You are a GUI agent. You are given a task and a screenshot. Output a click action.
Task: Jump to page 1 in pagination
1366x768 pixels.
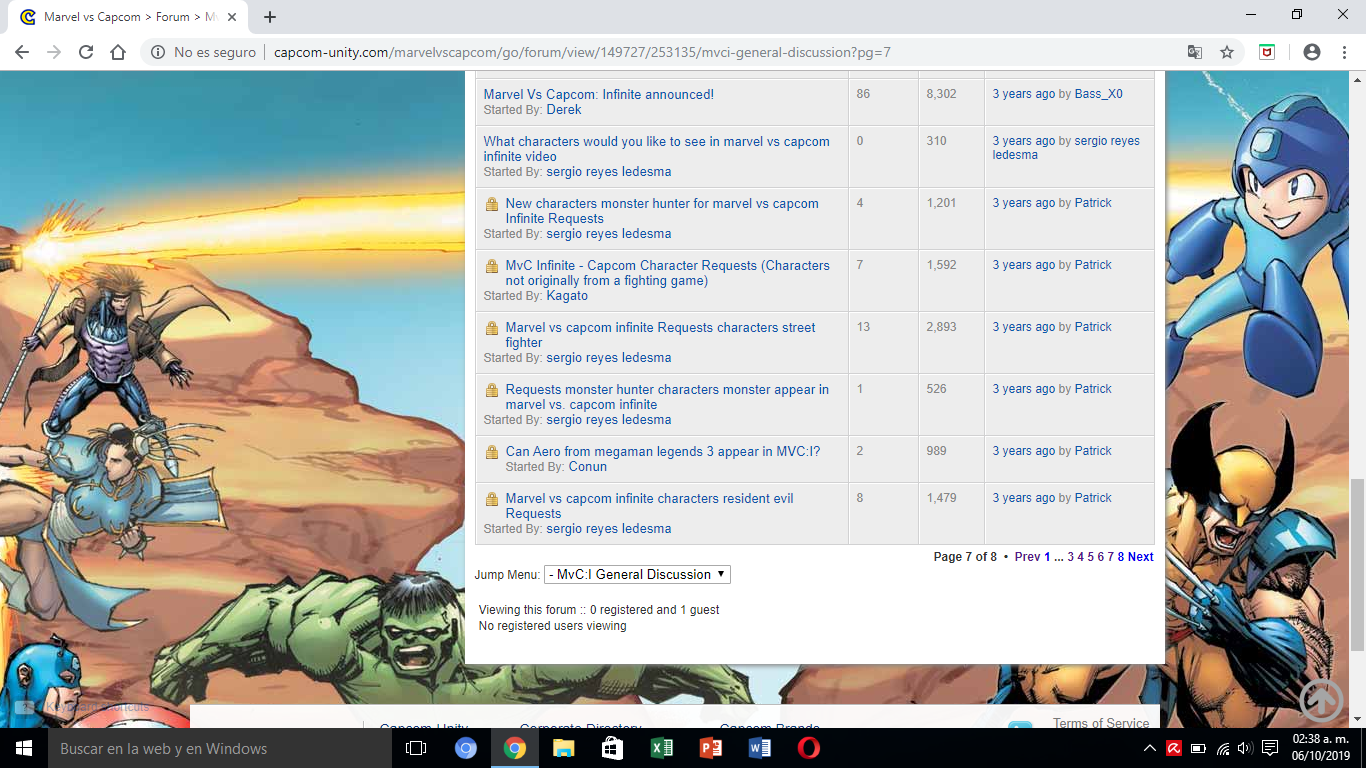[x=1047, y=557]
